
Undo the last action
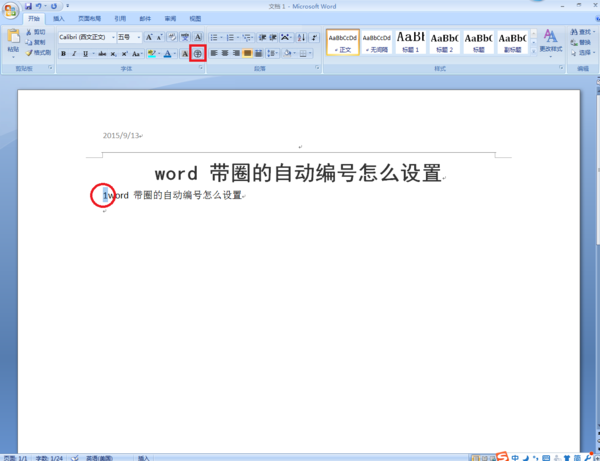[38, 6]
